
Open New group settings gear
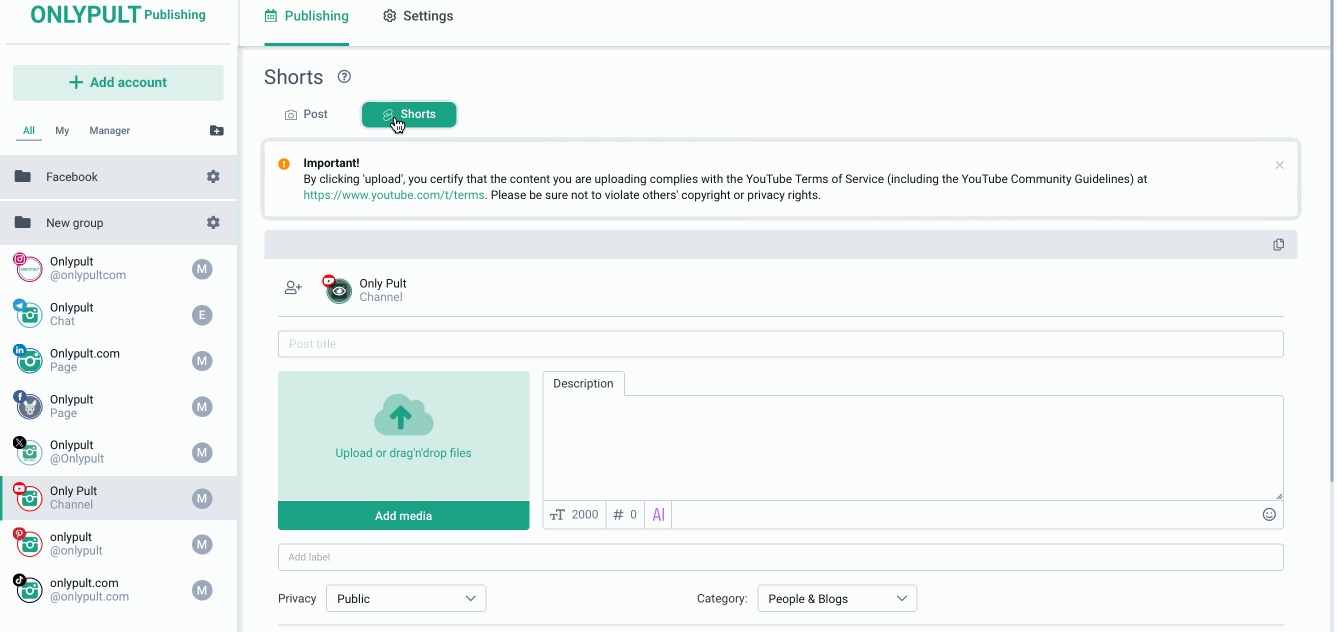click(x=213, y=223)
